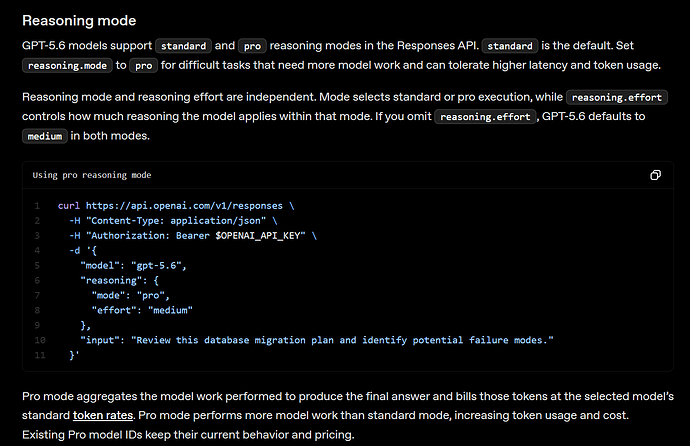Click the "model": "gpt-5.6" code line
The height and width of the screenshot is (446, 690).
133,266
